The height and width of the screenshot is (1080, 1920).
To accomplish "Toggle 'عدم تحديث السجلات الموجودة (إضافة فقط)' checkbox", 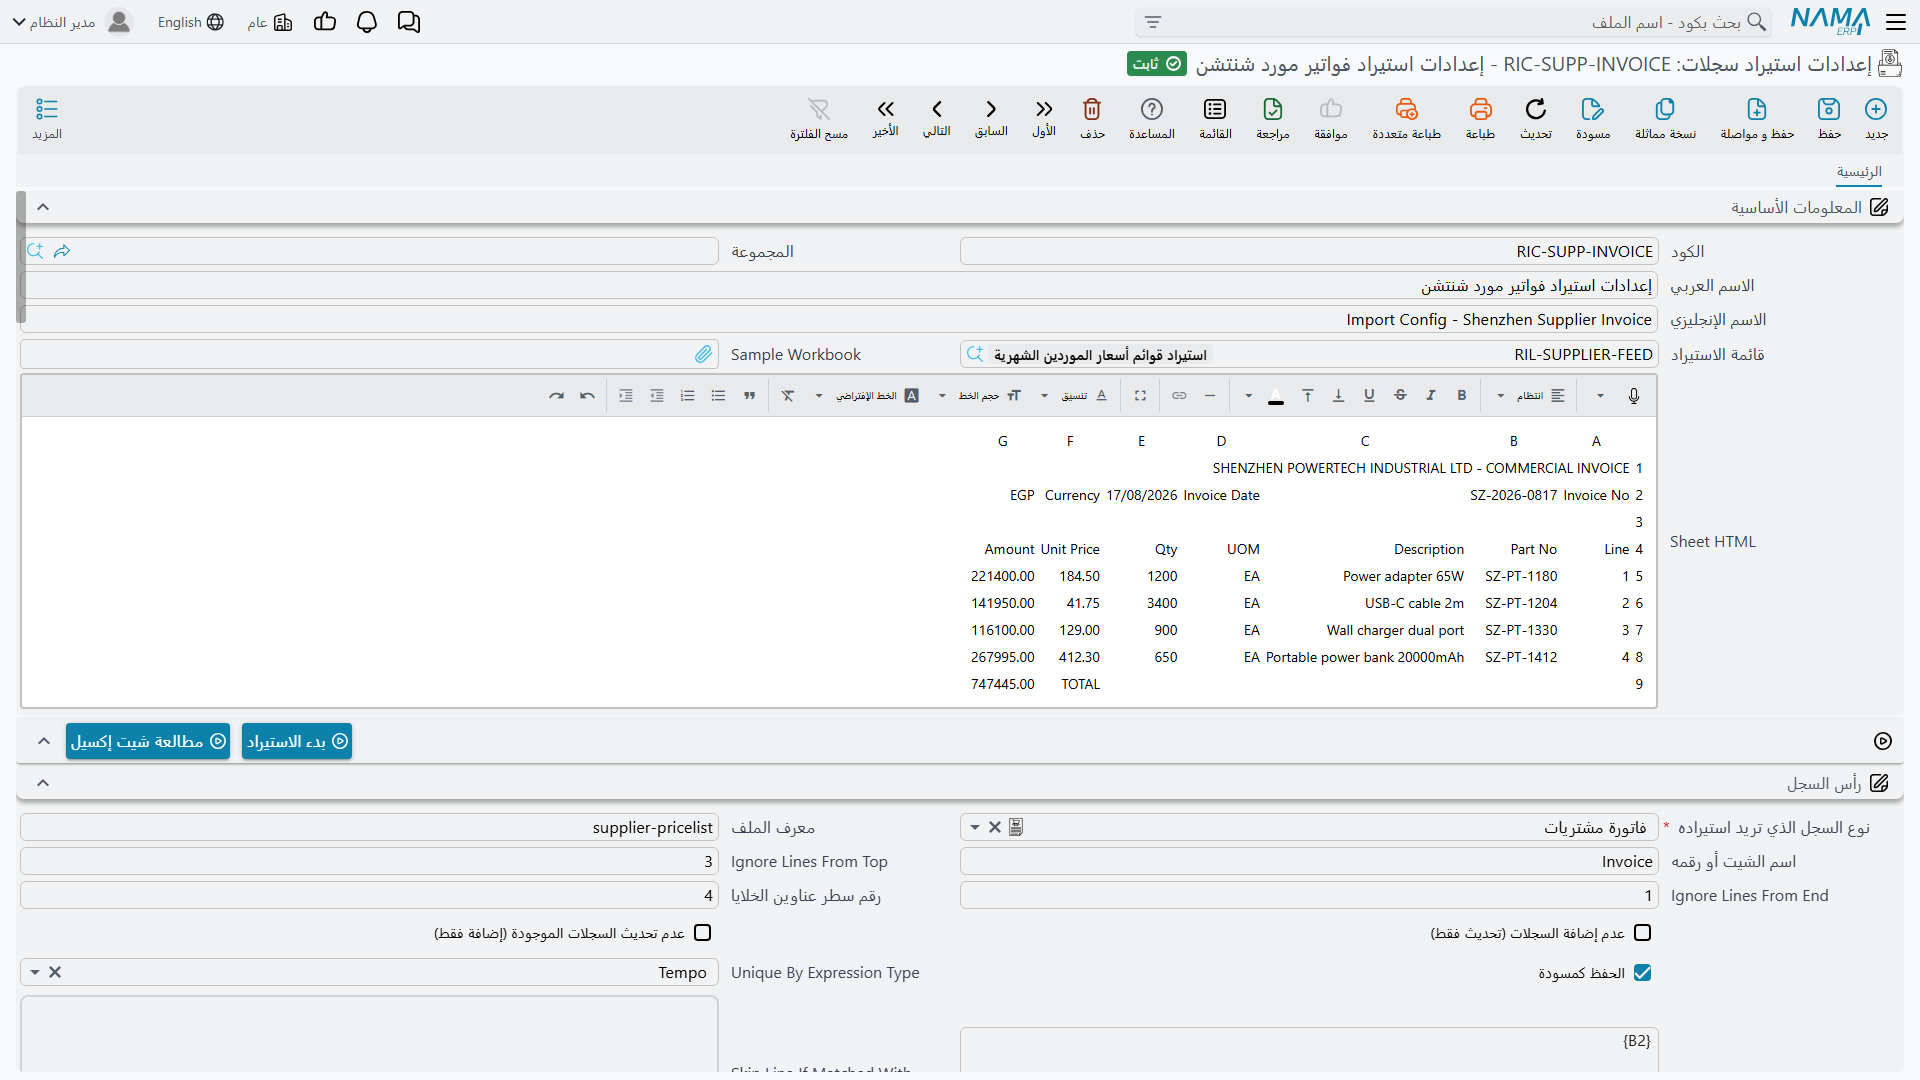I will [x=703, y=933].
